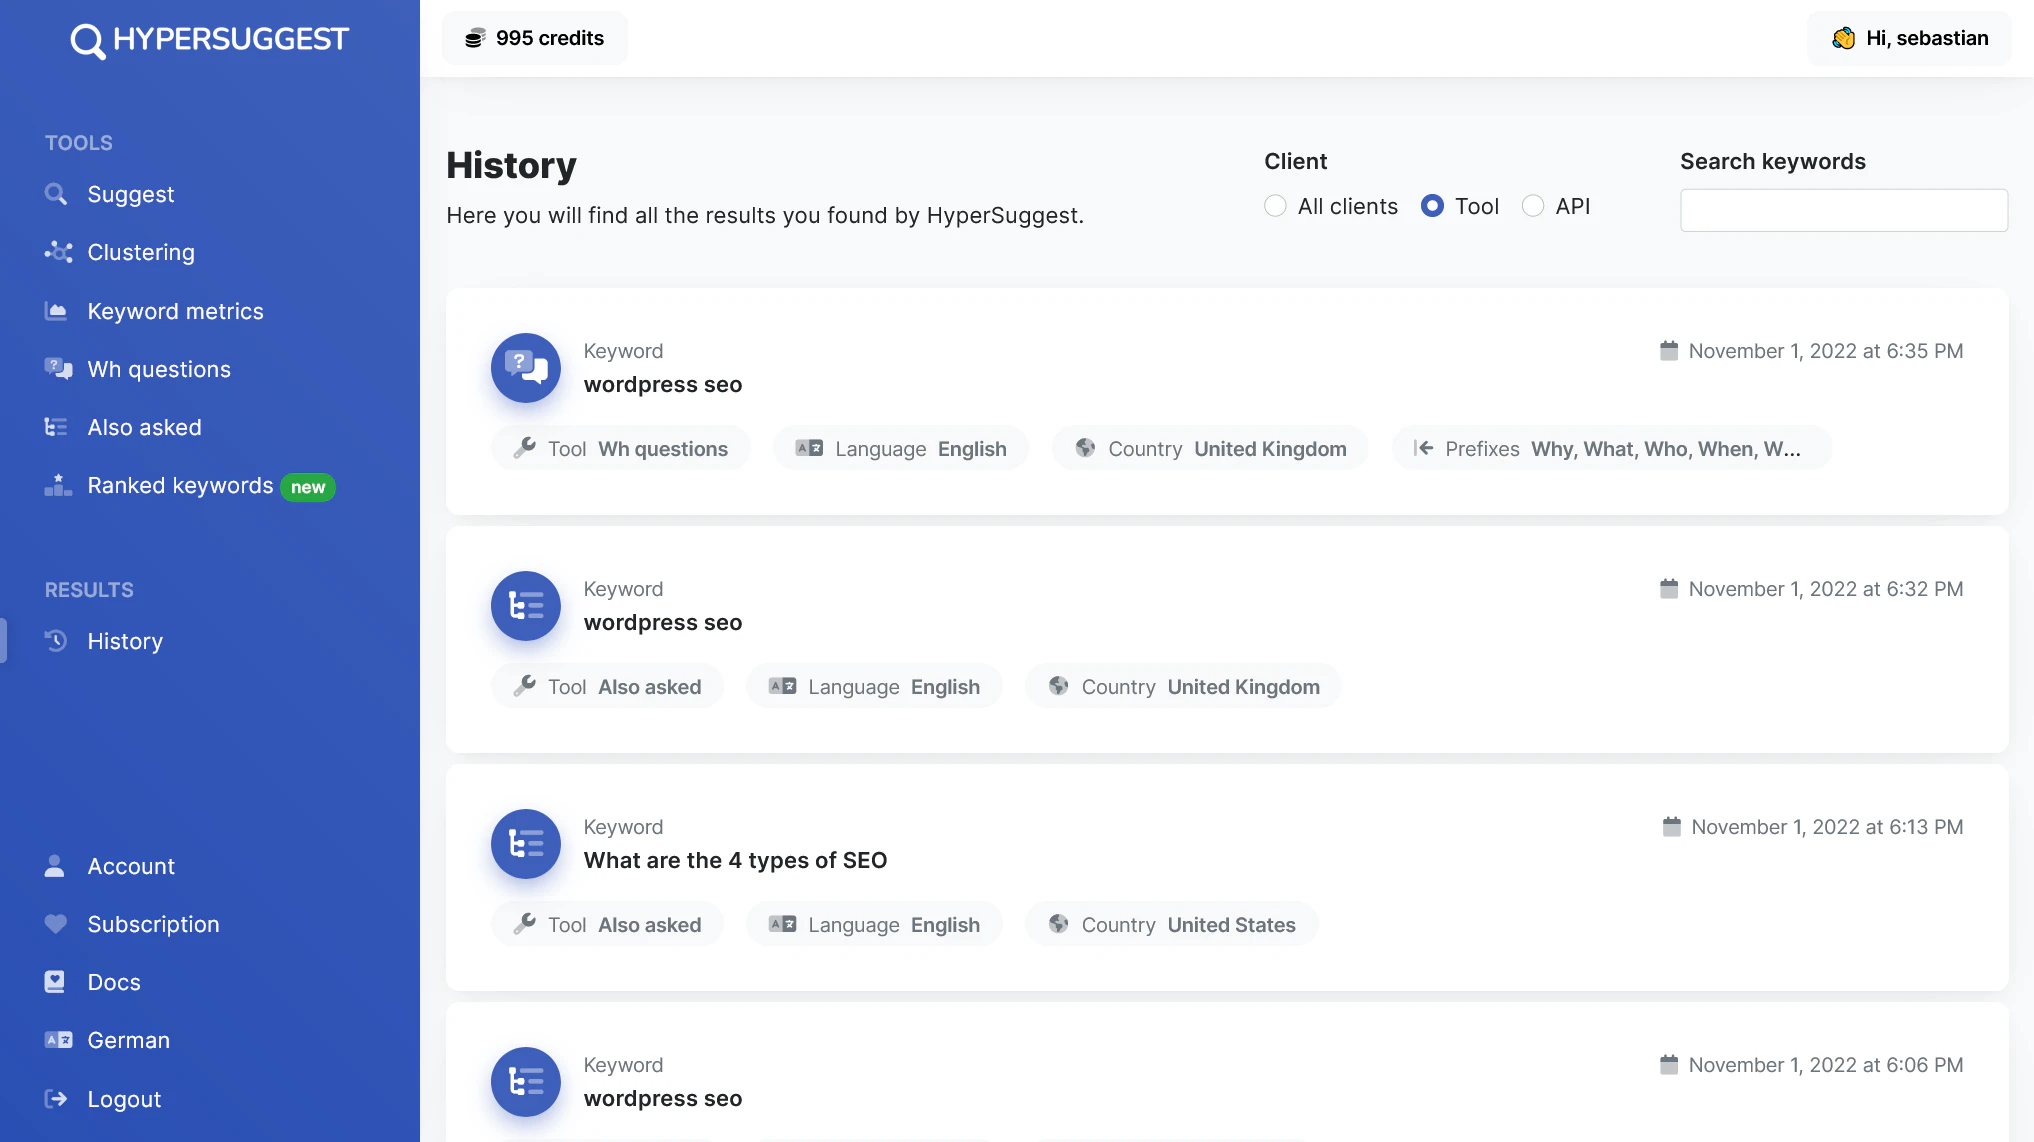Image resolution: width=2034 pixels, height=1142 pixels.
Task: Select the All clients radio button
Action: click(x=1276, y=206)
